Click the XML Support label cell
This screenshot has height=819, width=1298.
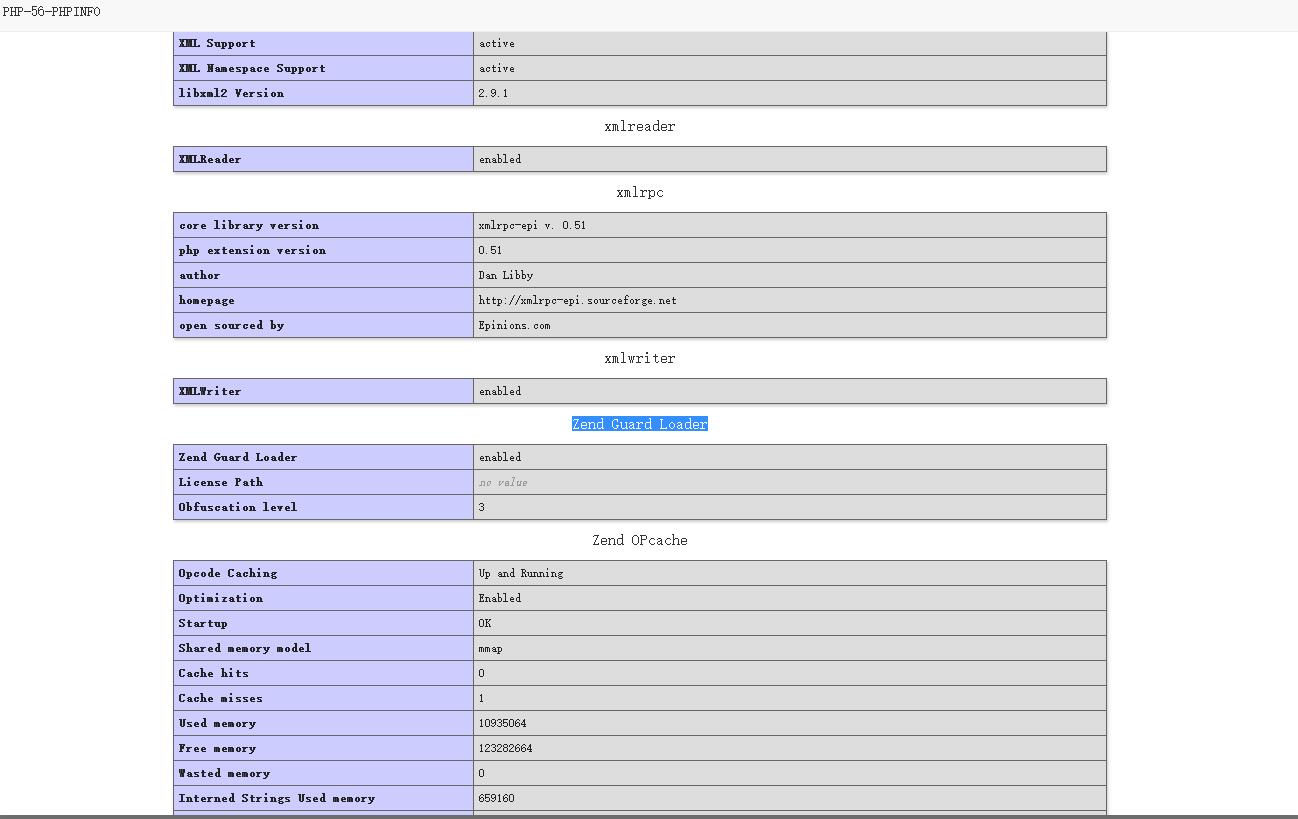point(323,43)
